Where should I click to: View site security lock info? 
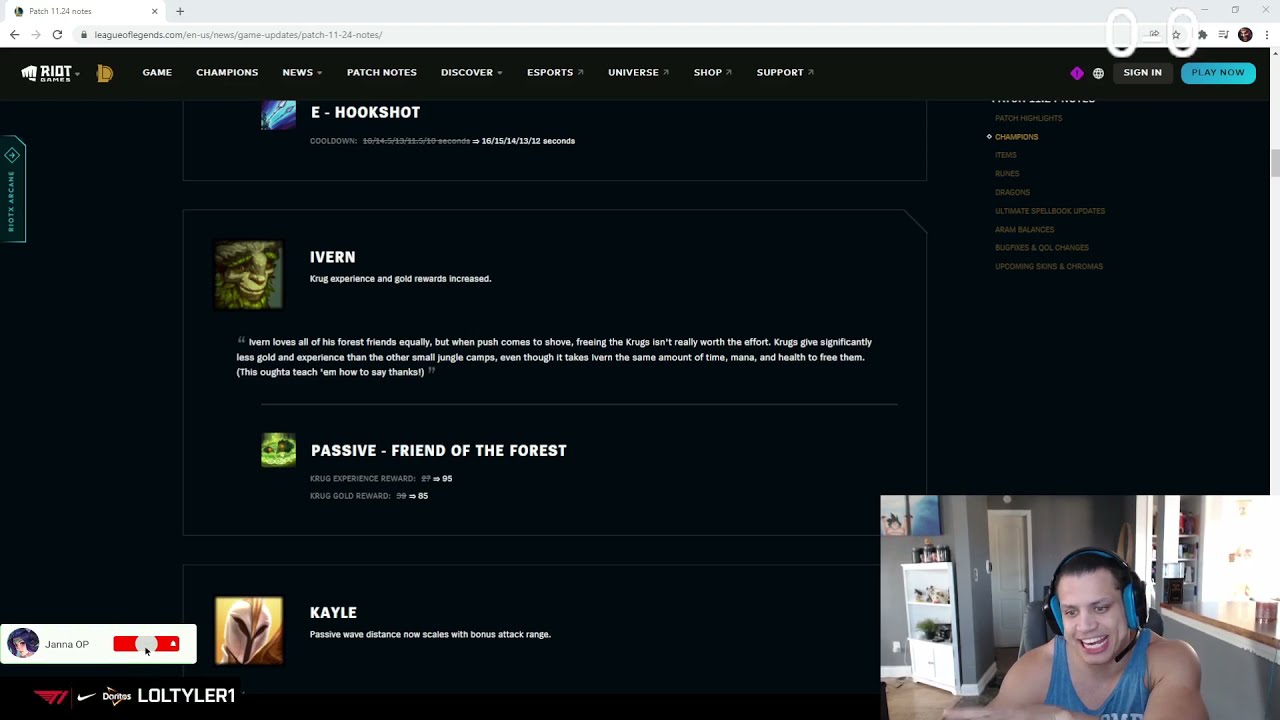(x=84, y=35)
